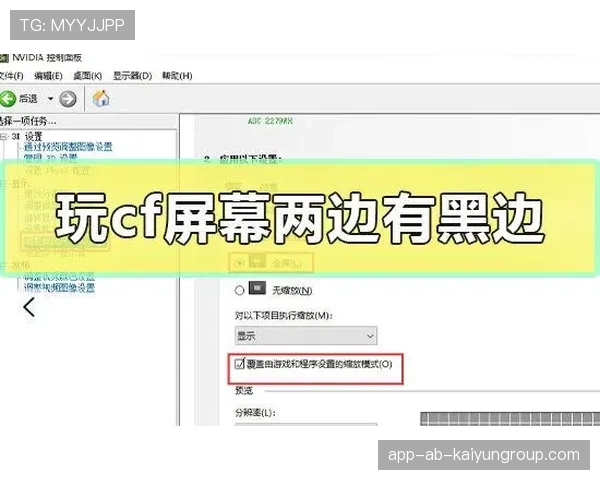Open the 桌面(K) menu
This screenshot has height=480, width=600.
point(88,76)
